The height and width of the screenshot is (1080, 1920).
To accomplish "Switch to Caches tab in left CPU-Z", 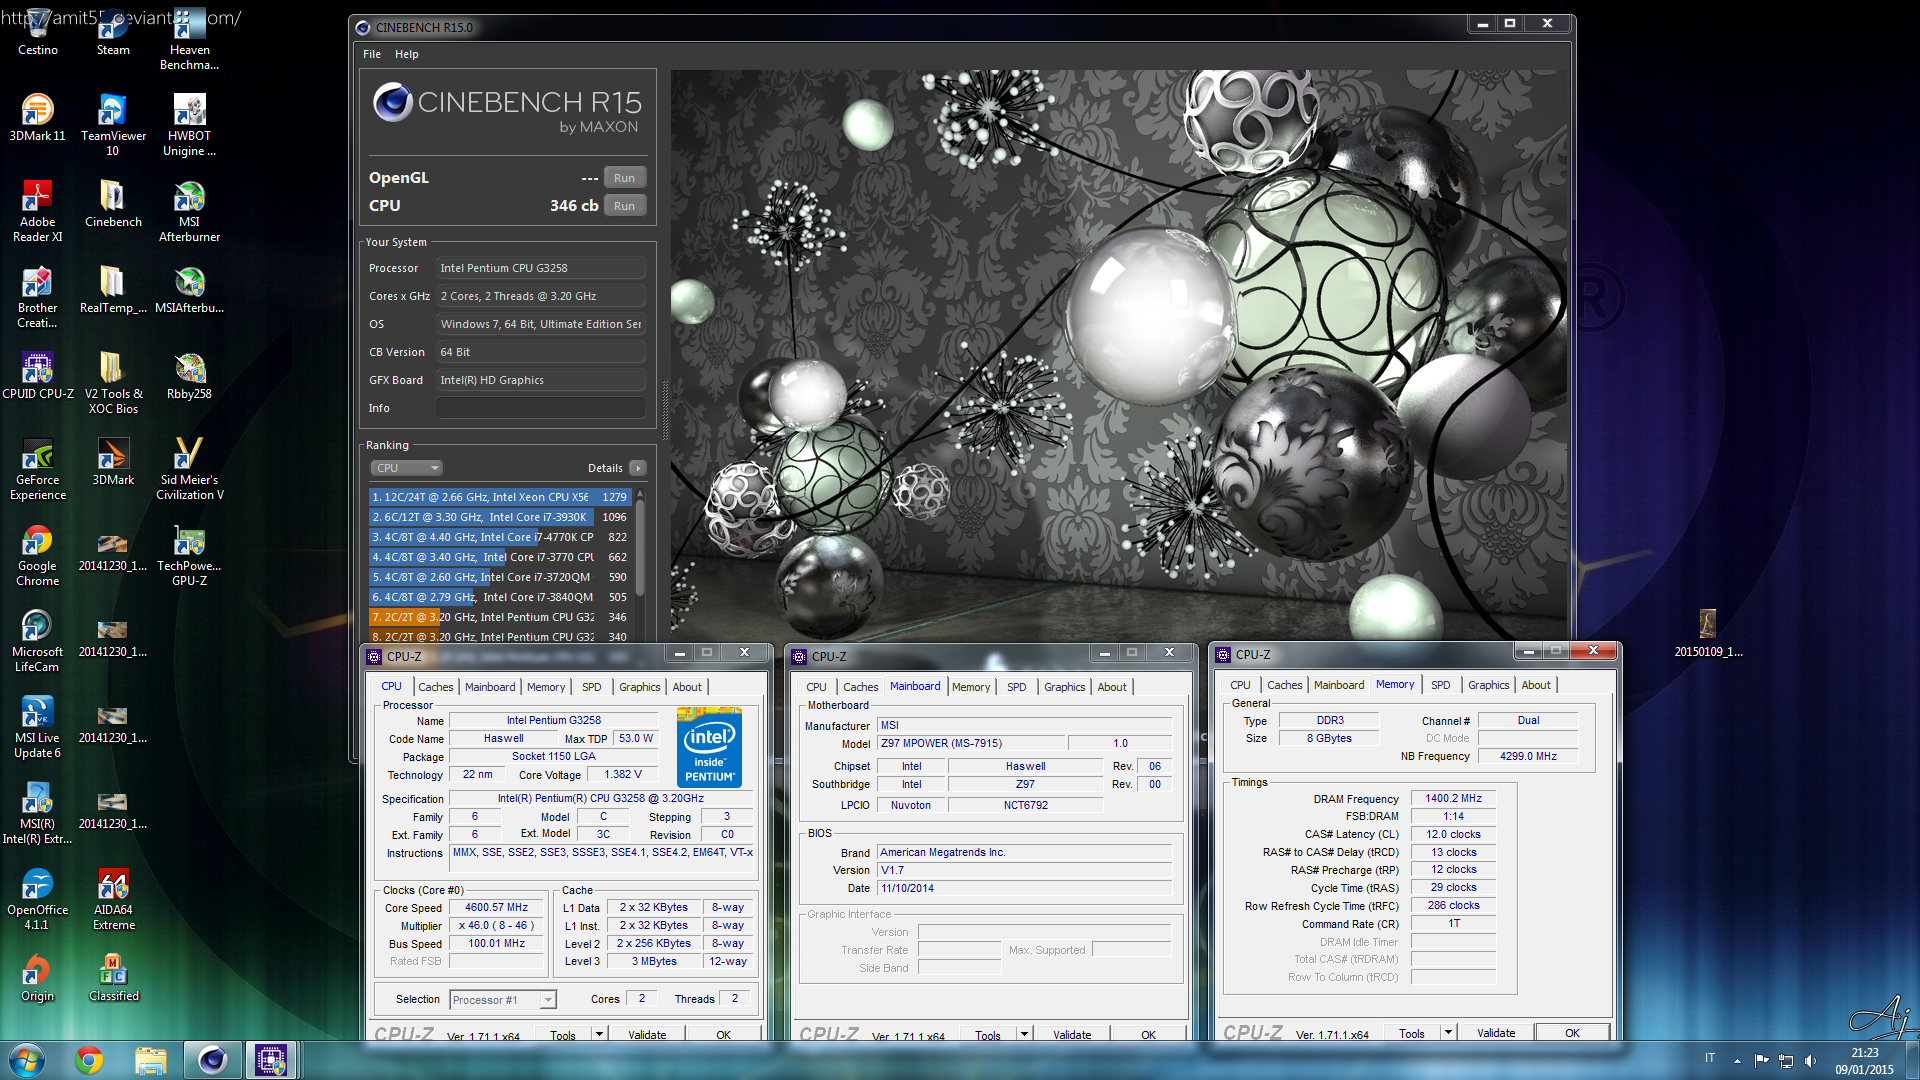I will (435, 687).
